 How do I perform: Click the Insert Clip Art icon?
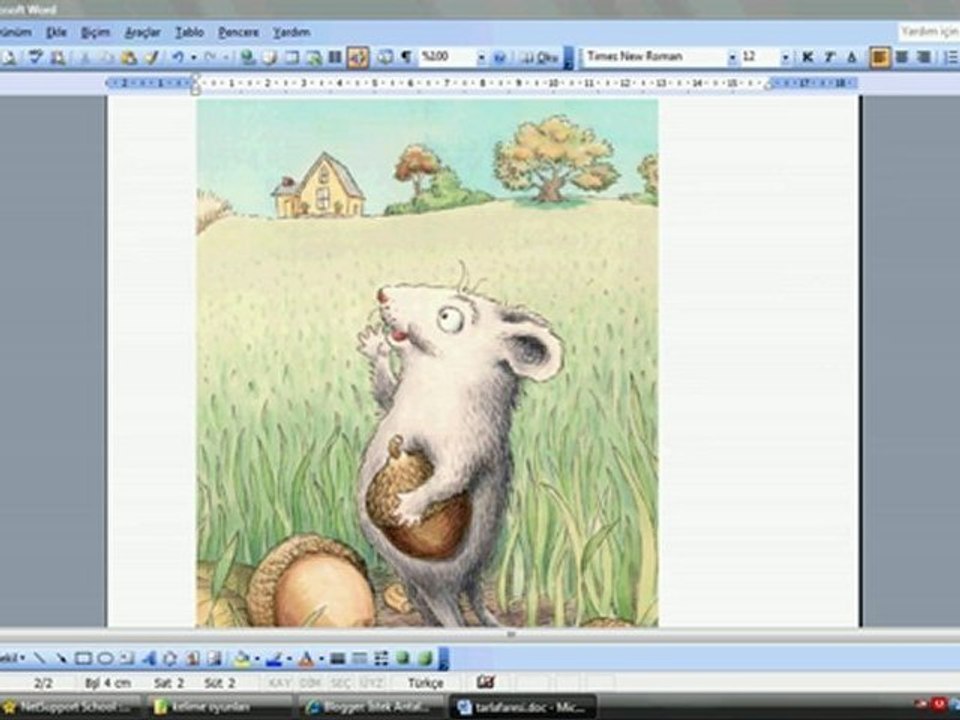192,659
